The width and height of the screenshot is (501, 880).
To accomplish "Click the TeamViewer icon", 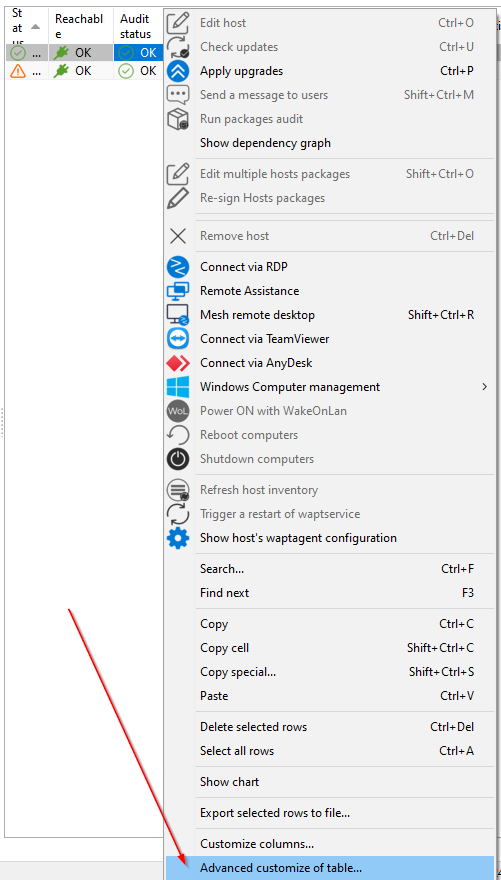I will click(x=178, y=339).
